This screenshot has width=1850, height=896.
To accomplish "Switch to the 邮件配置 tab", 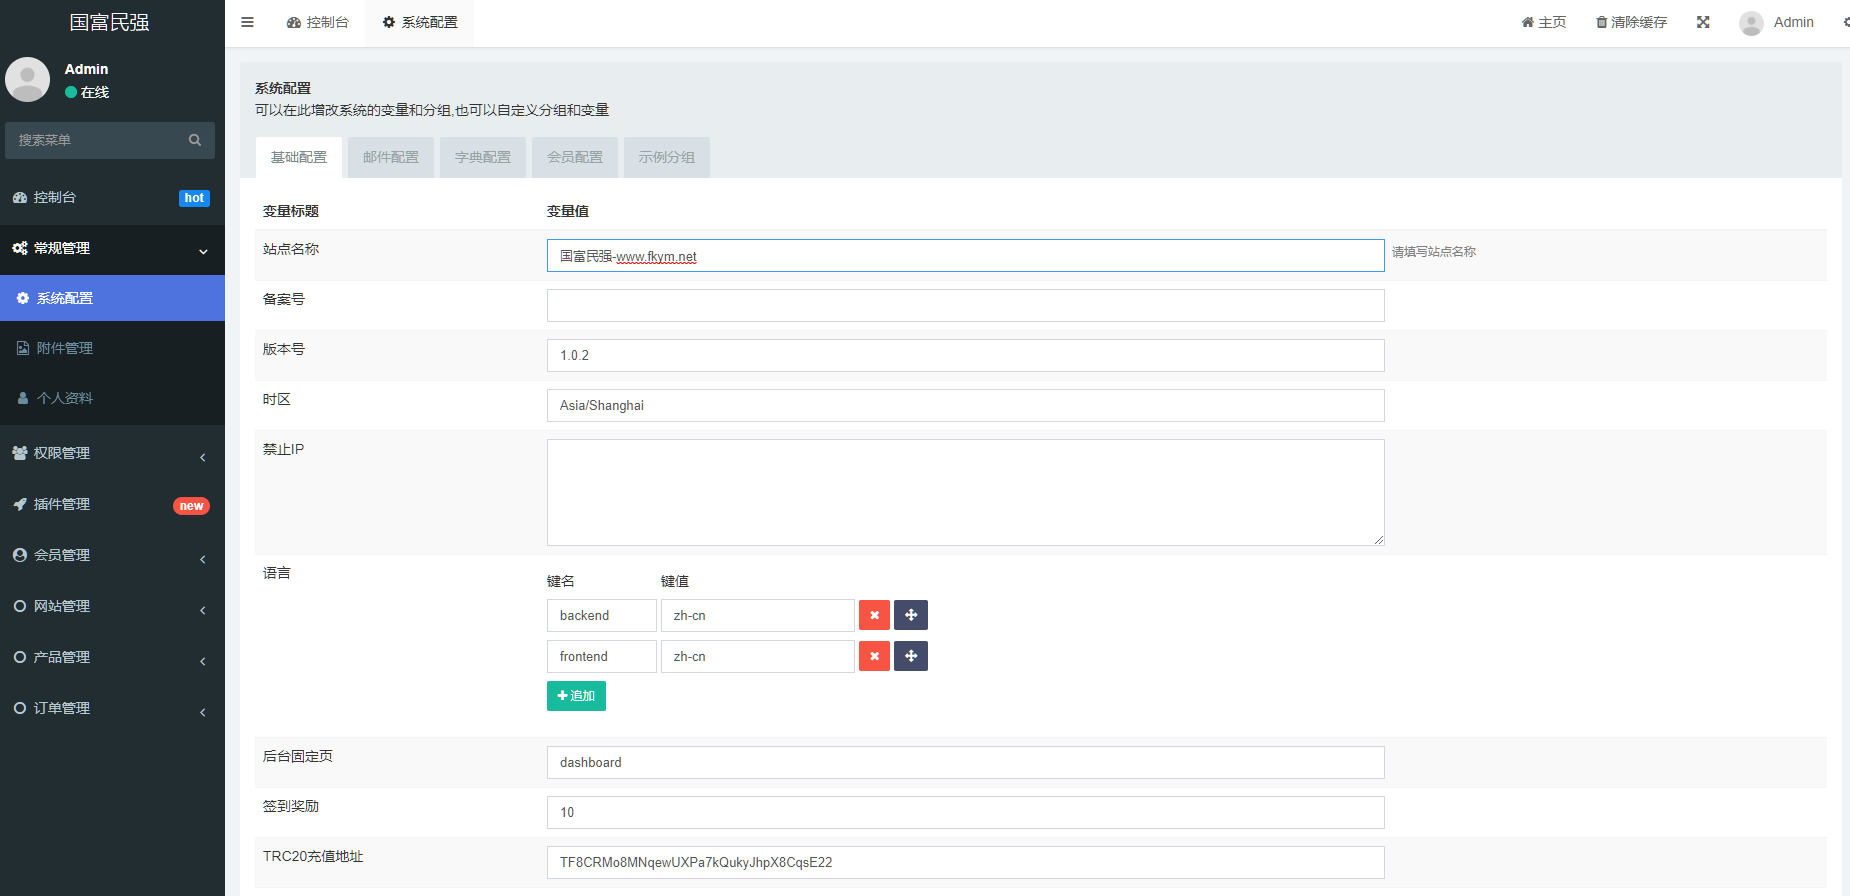I will [x=391, y=157].
